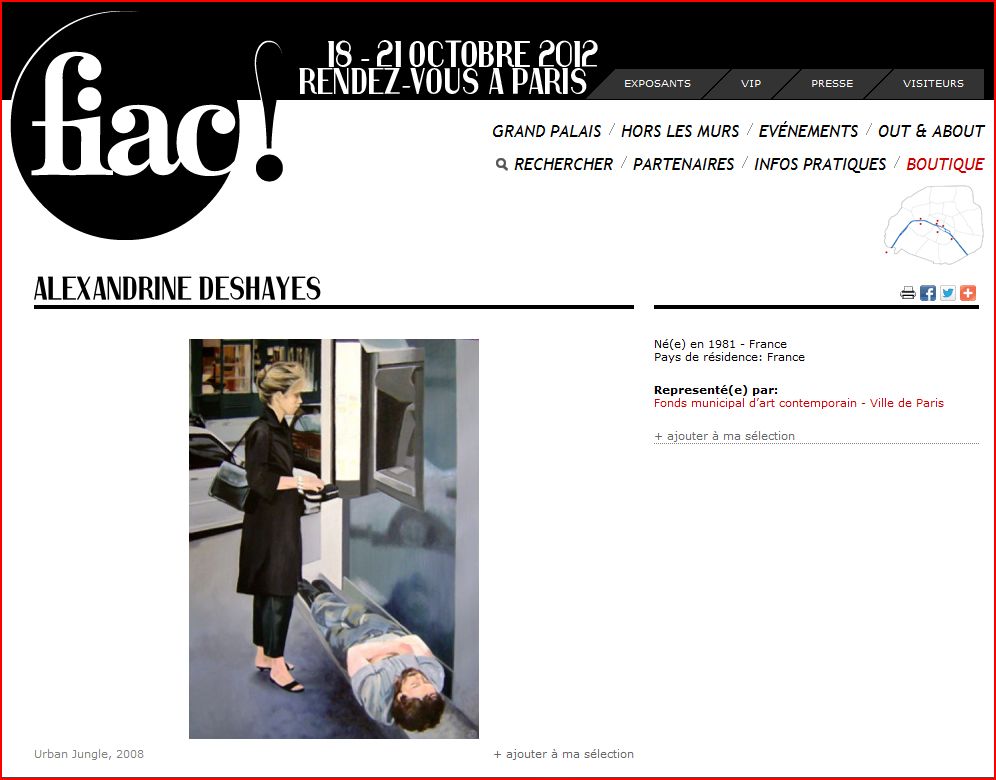Select Hors les Murs menu item

680,131
